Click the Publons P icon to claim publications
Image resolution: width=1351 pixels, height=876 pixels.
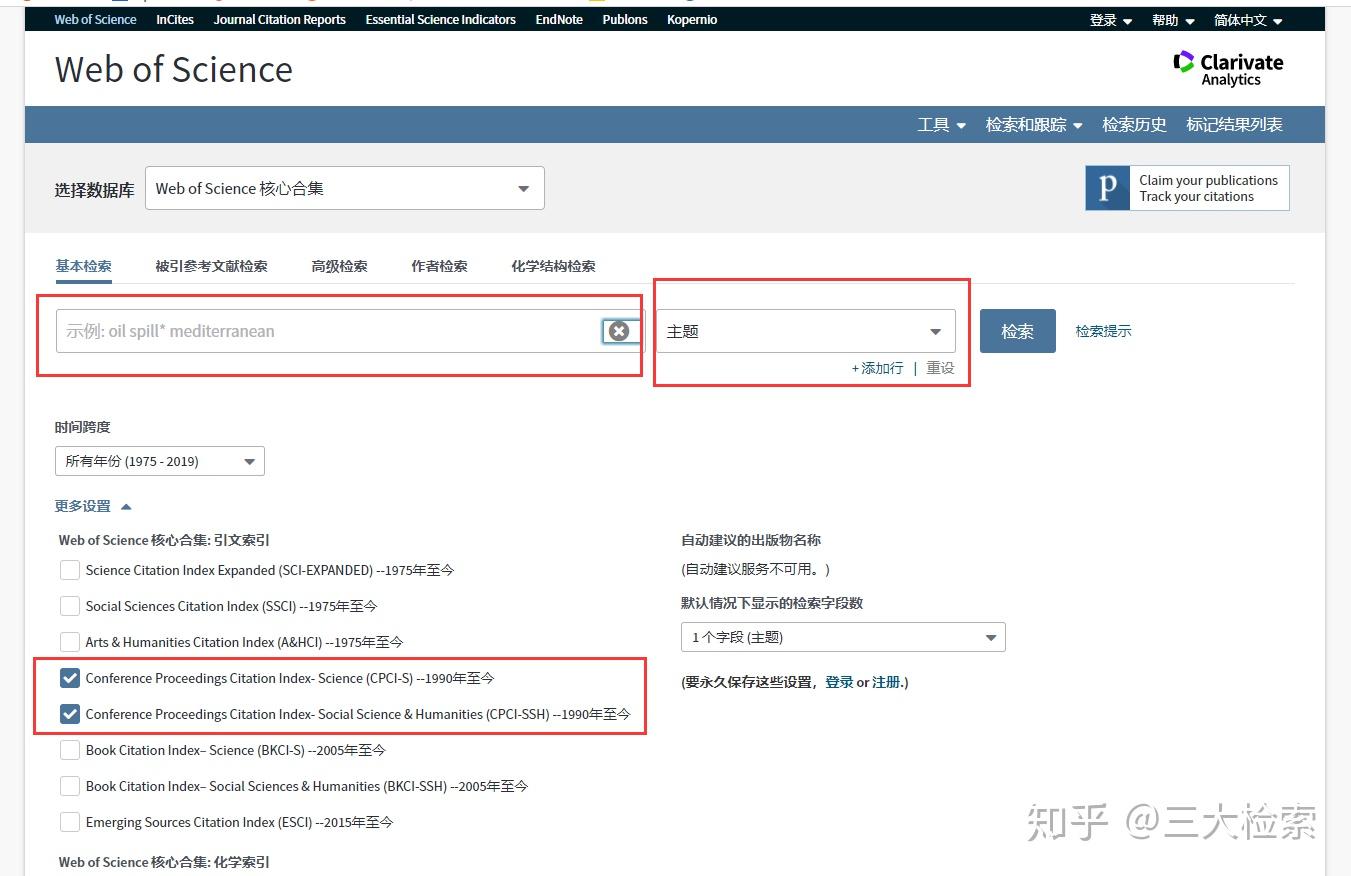coord(1106,187)
